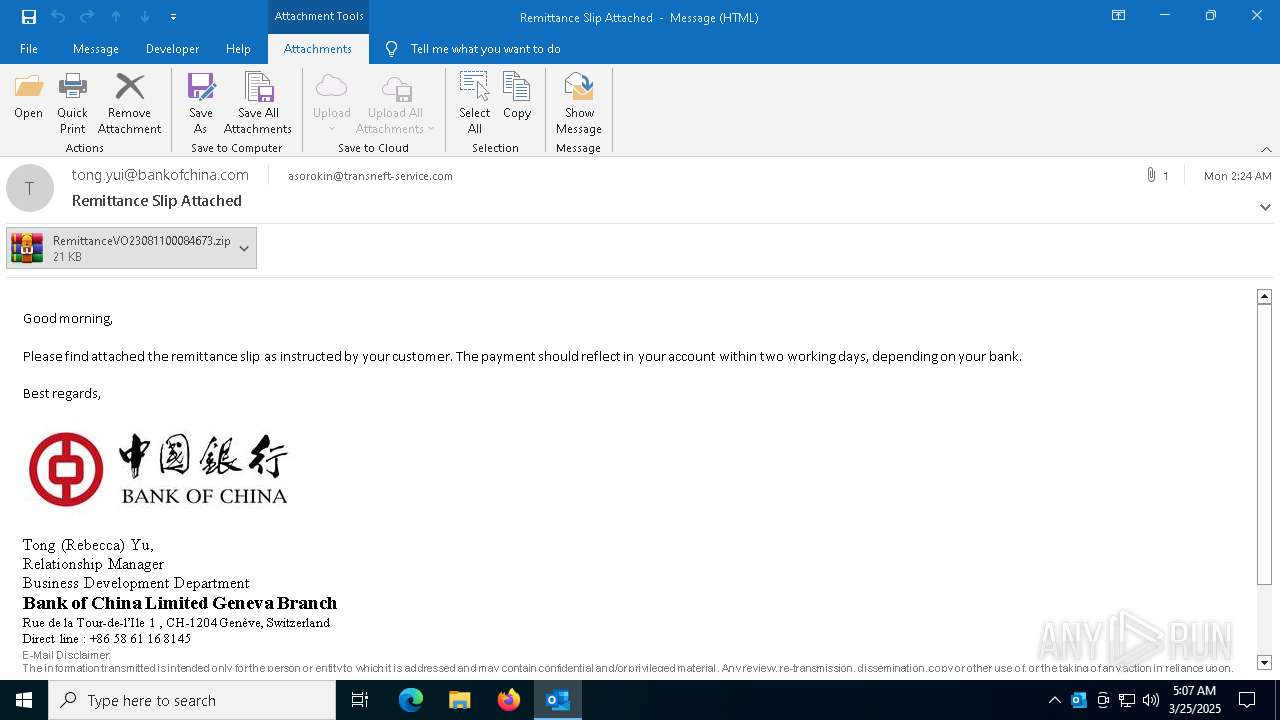
Task: Click the 'Direct line : +86 58 61 16 8145' text
Action: 107,638
